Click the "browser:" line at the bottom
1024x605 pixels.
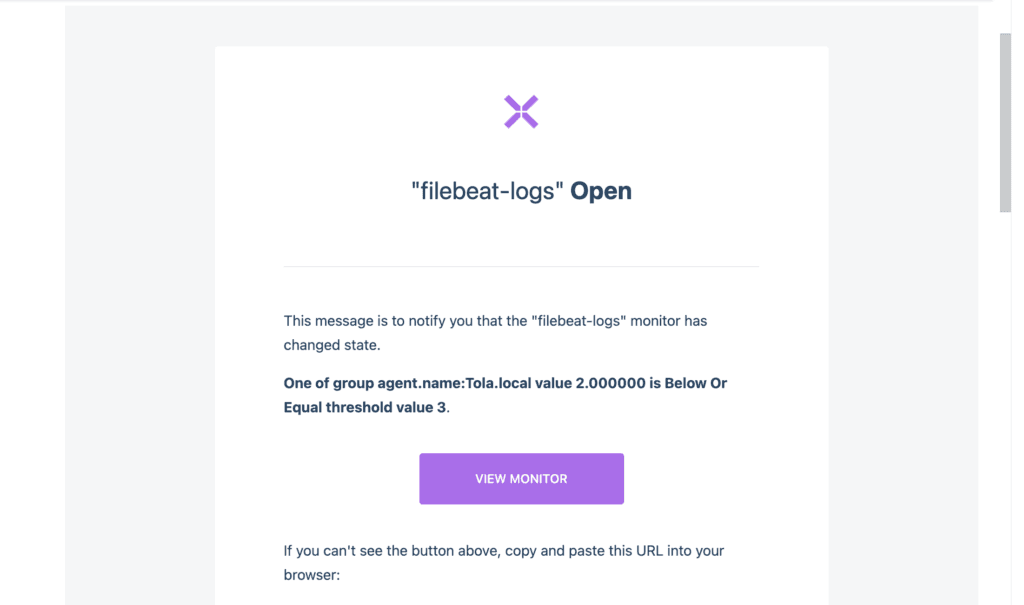point(312,575)
